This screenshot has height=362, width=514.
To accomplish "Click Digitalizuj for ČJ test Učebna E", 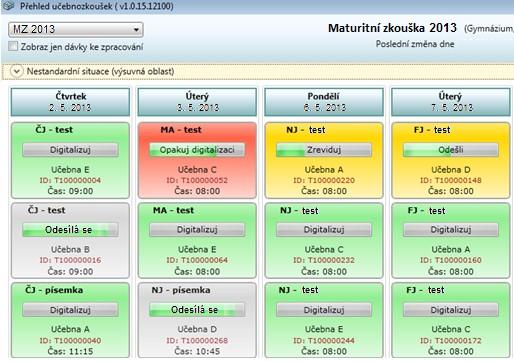I will click(x=70, y=150).
